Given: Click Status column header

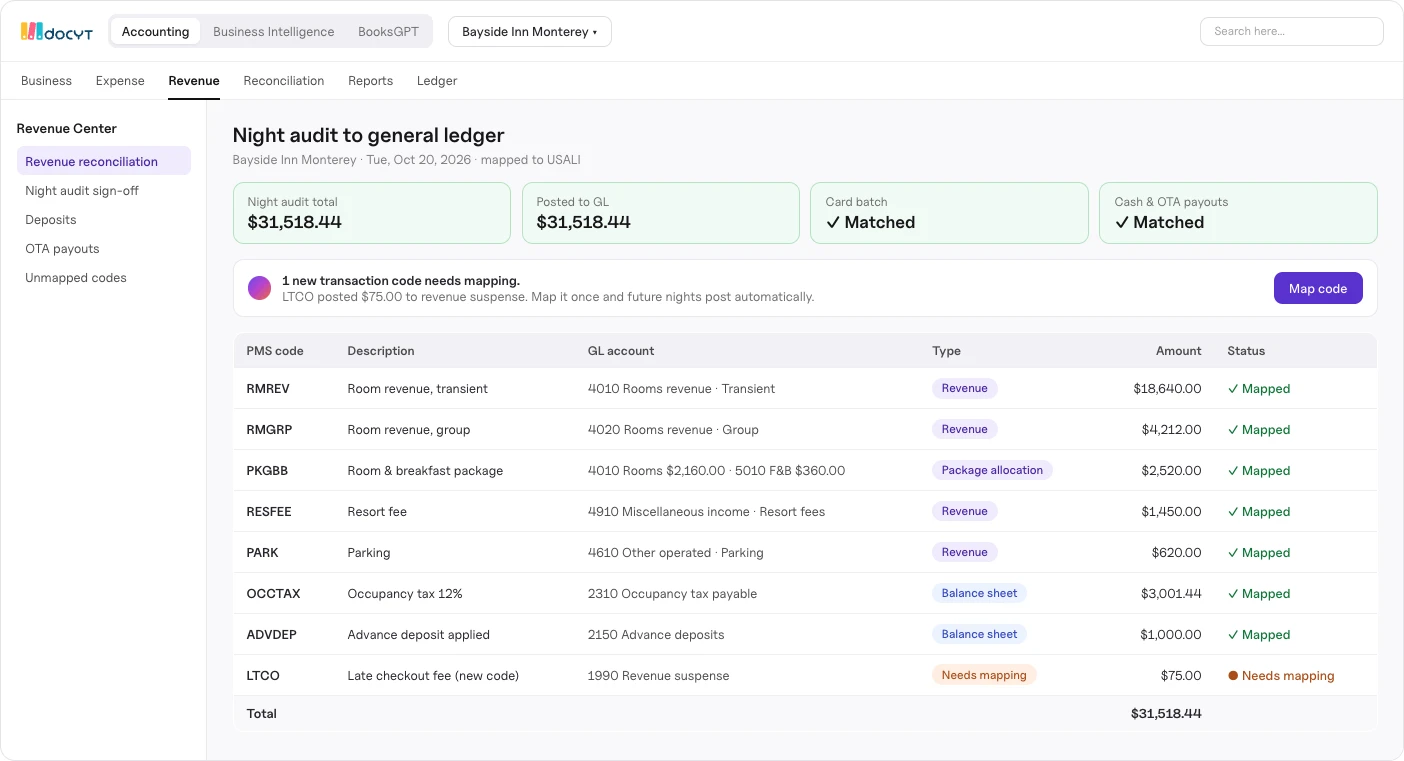Looking at the screenshot, I should tap(1246, 351).
